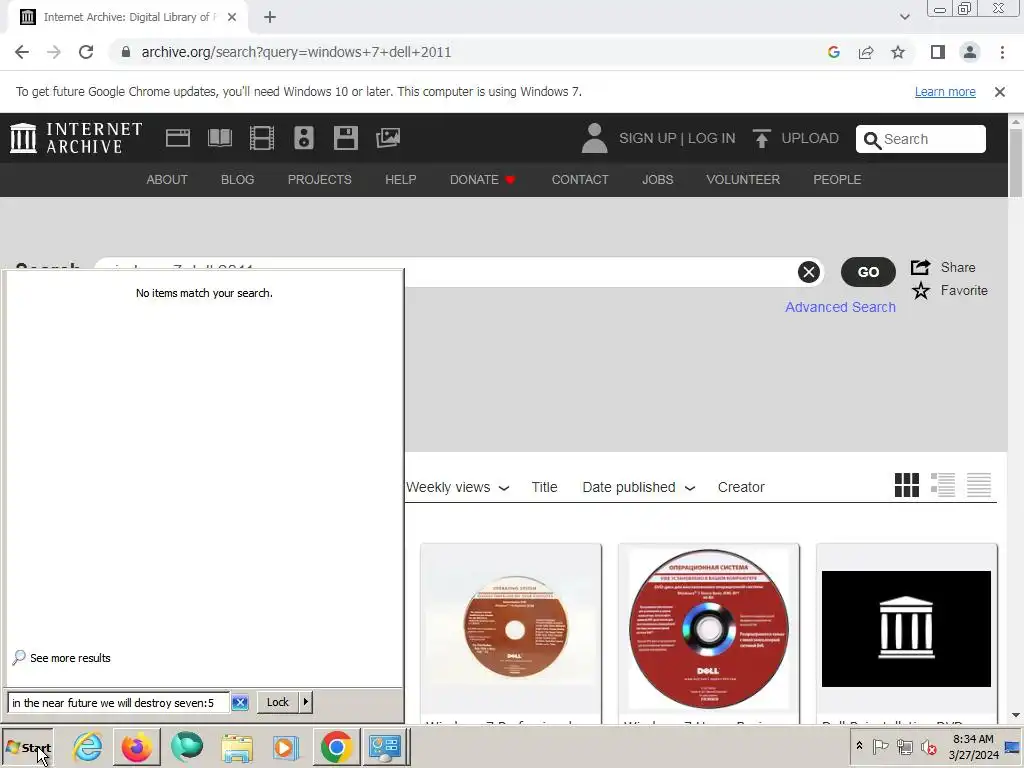This screenshot has width=1024, height=768.
Task: Open Firefox from the taskbar
Action: click(136, 746)
